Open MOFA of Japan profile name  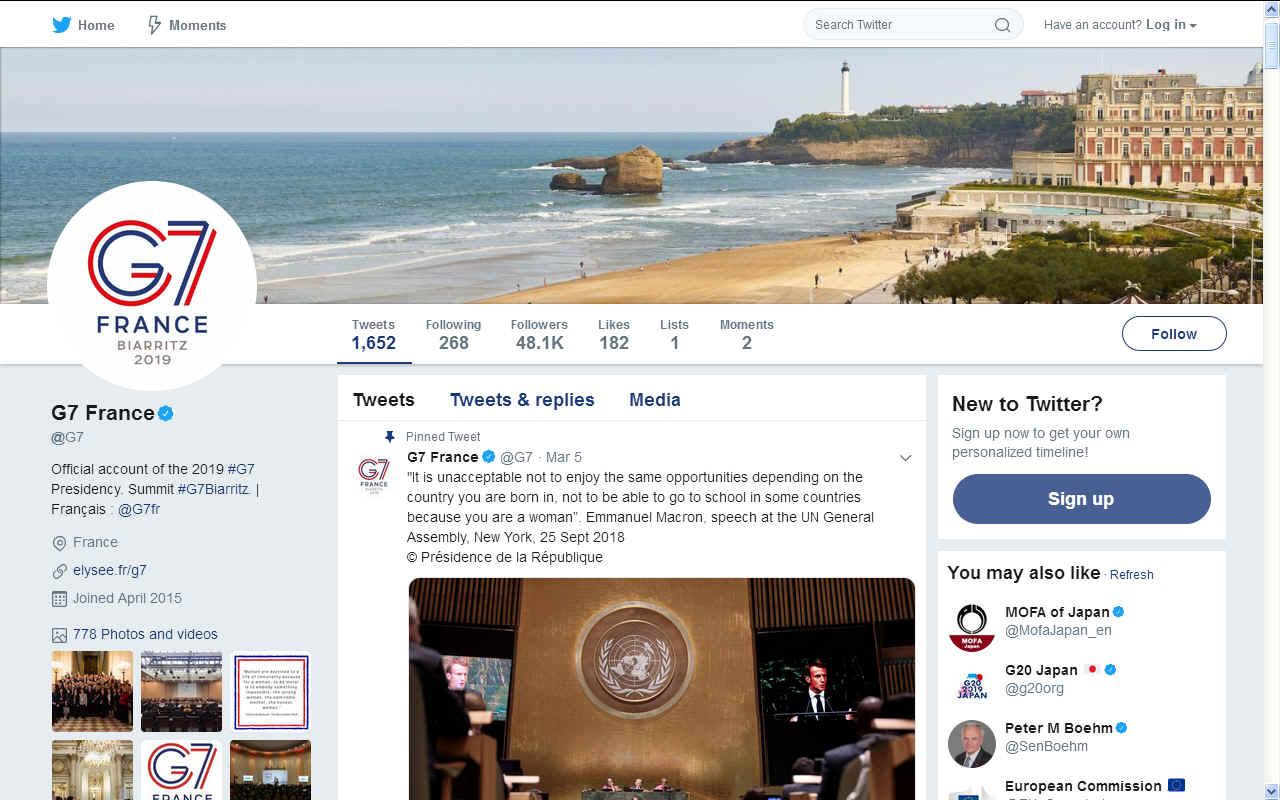1057,612
